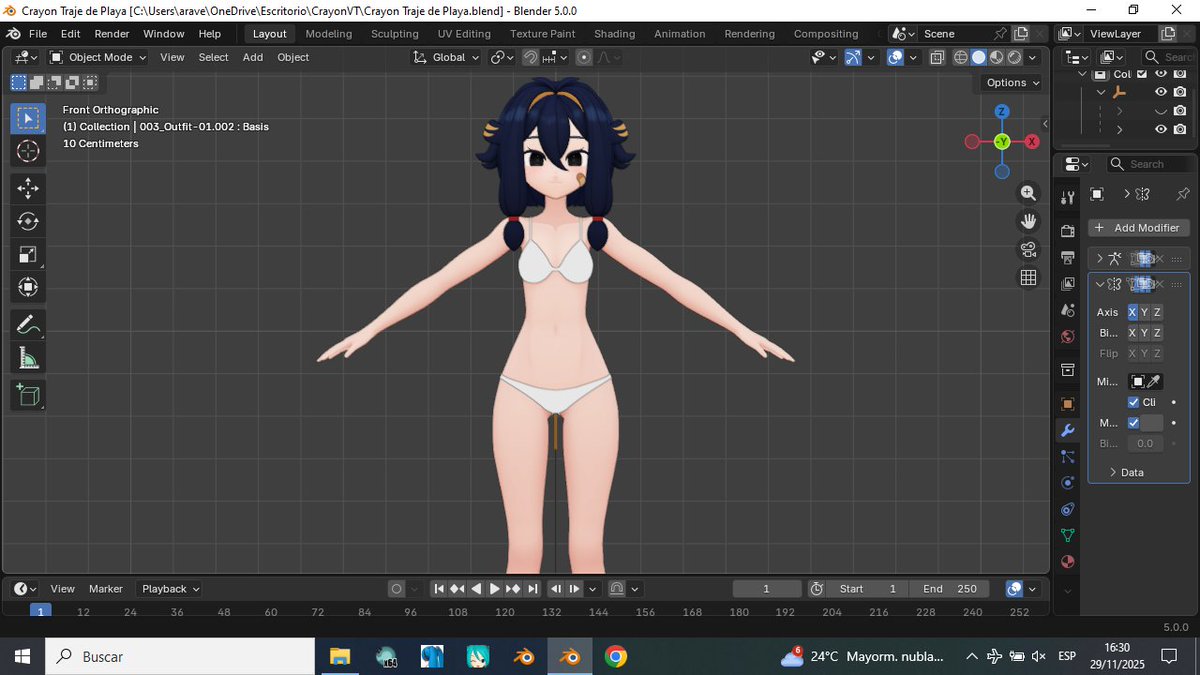The height and width of the screenshot is (675, 1200).
Task: Open the Physics properties tab
Action: [x=1067, y=482]
